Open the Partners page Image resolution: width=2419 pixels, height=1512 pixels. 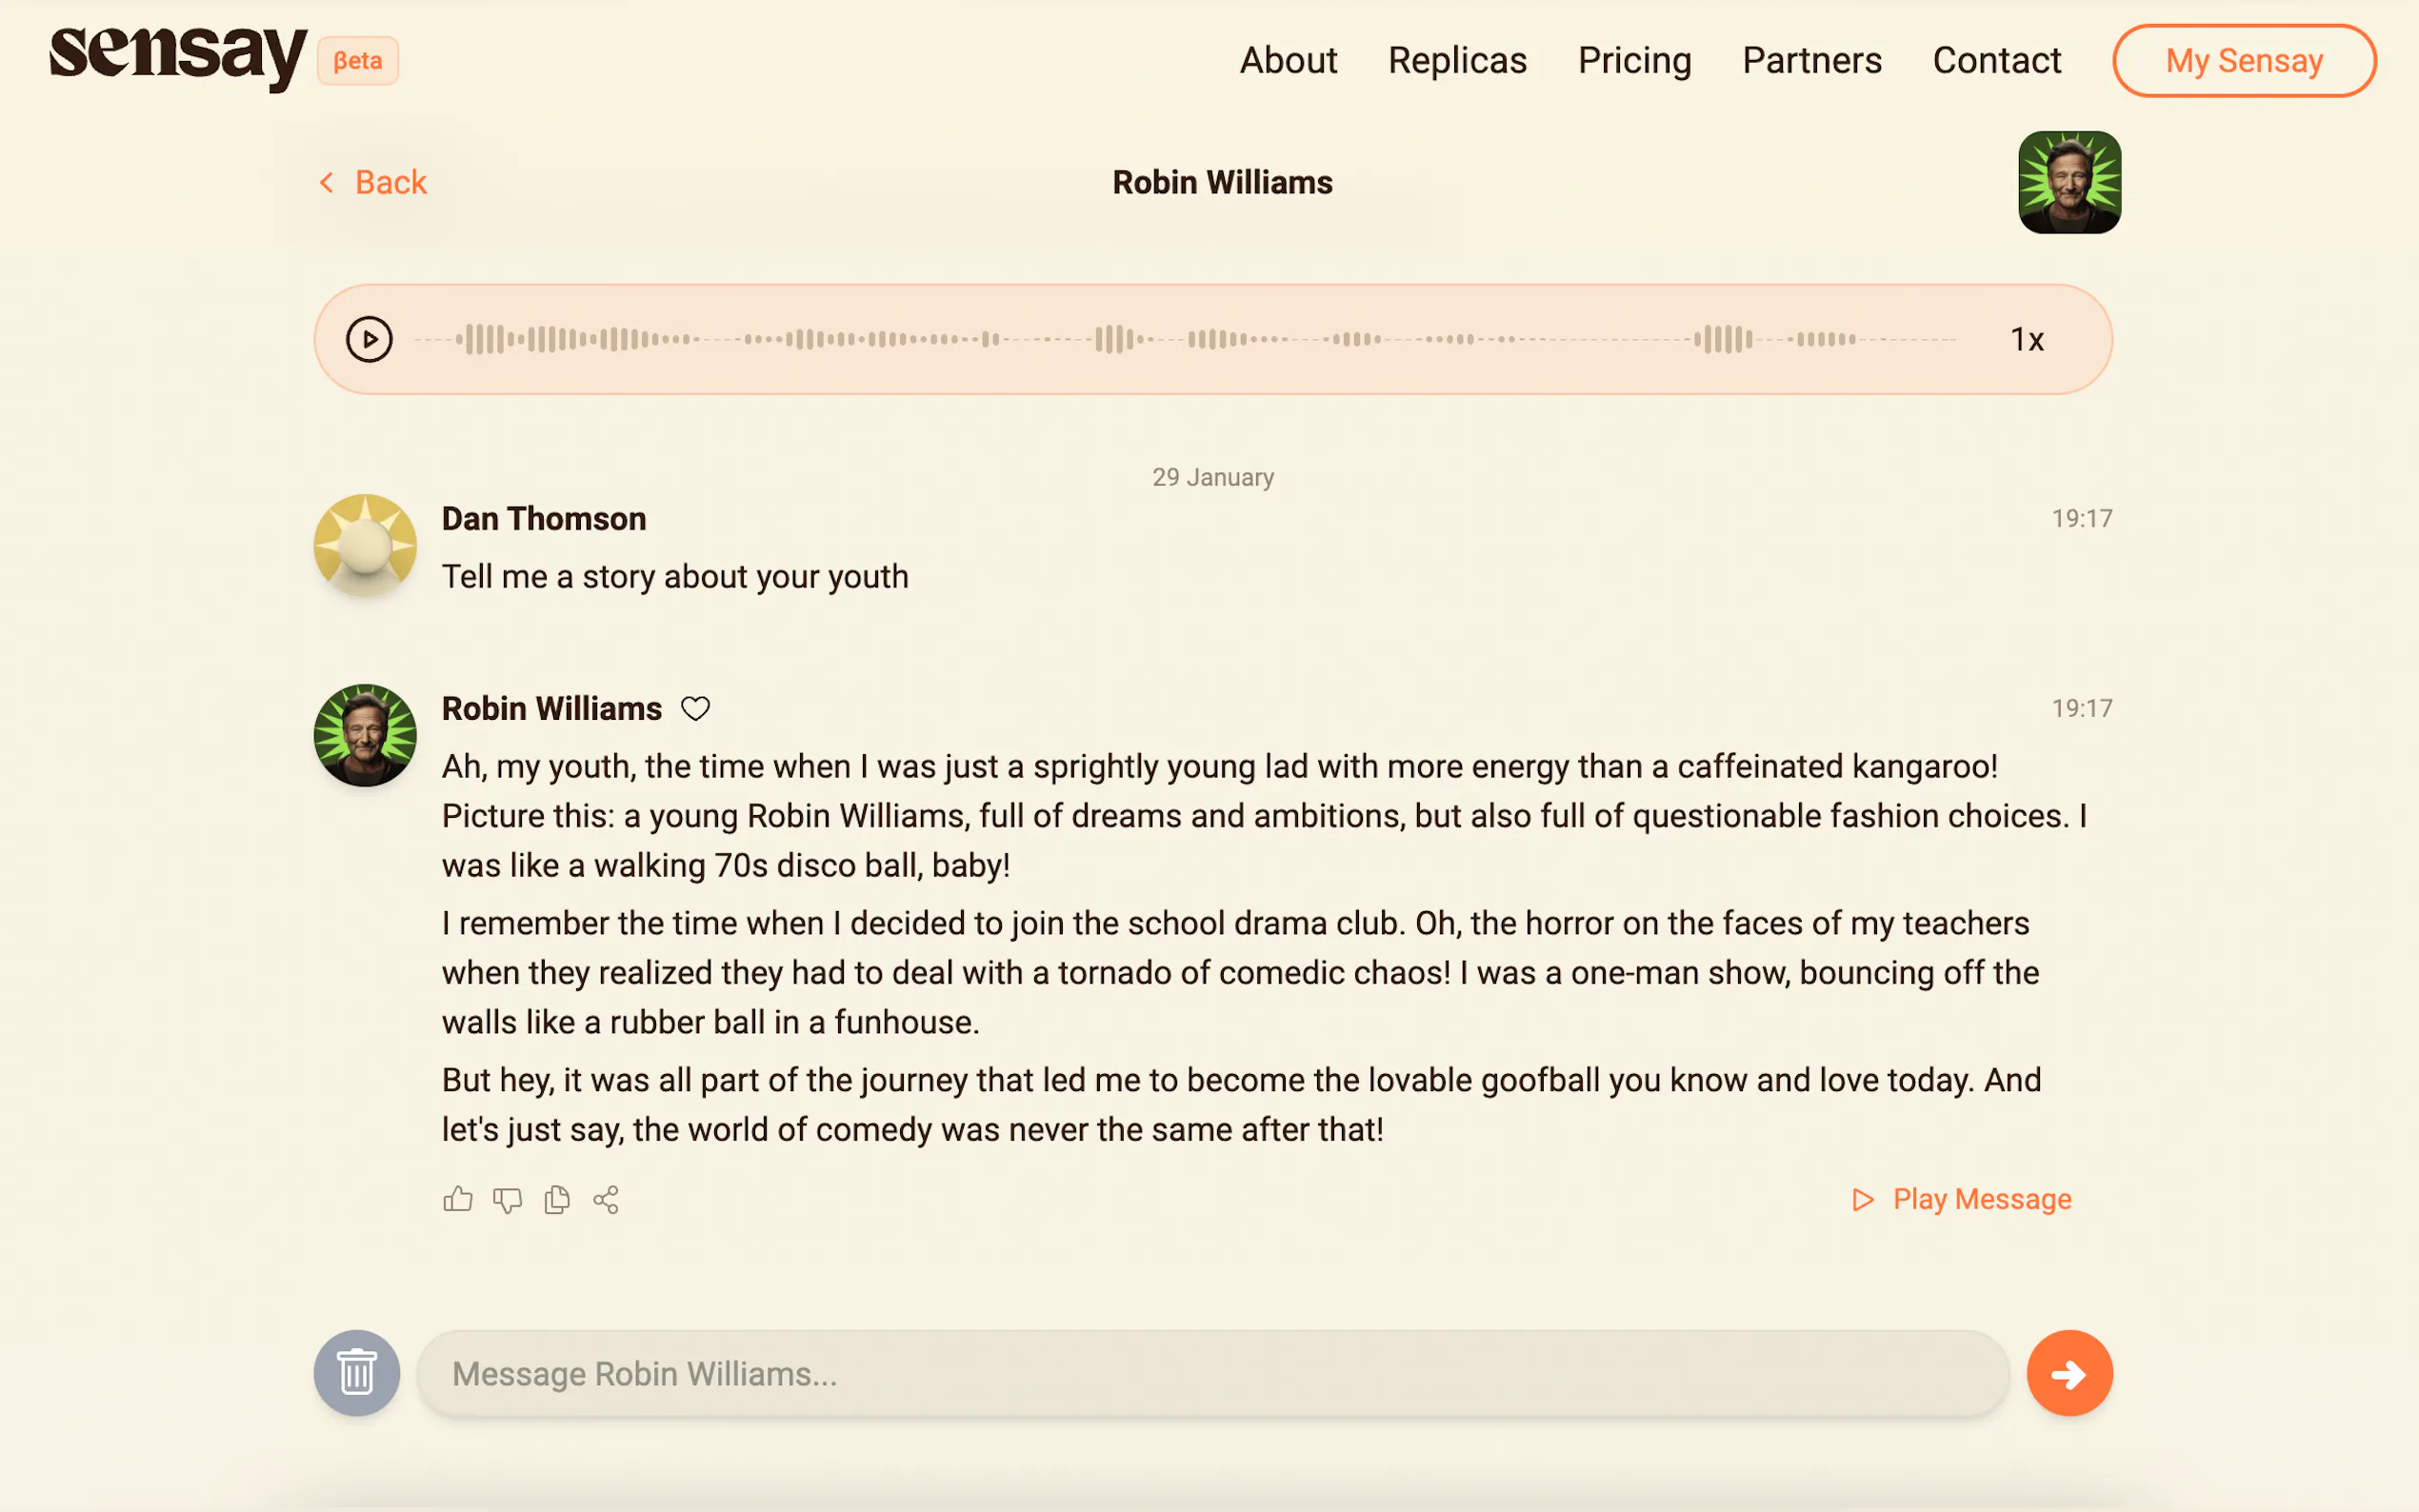coord(1811,61)
